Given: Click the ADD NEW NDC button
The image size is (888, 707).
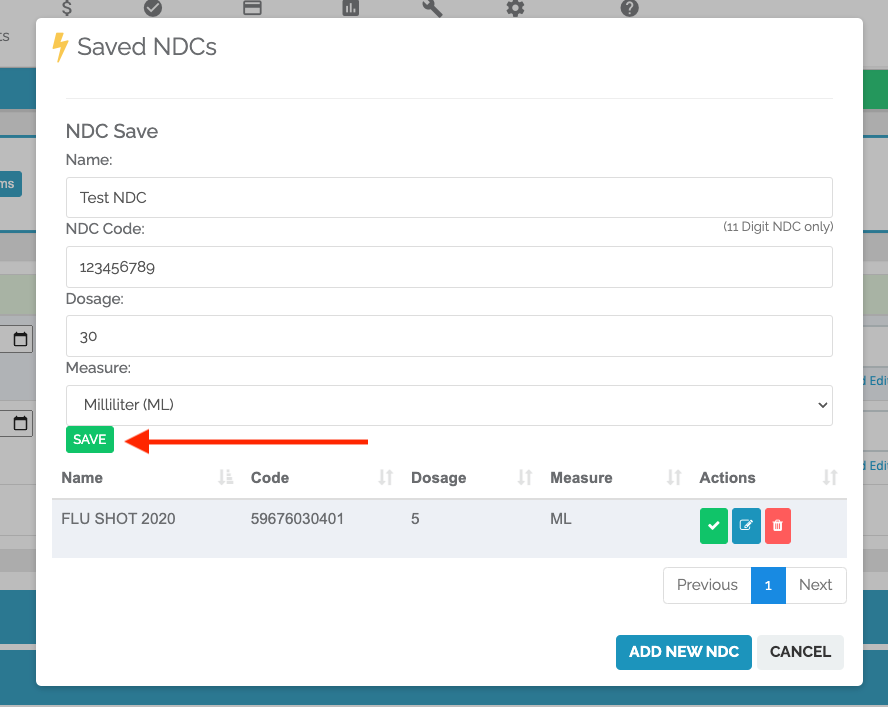Looking at the screenshot, I should 684,652.
